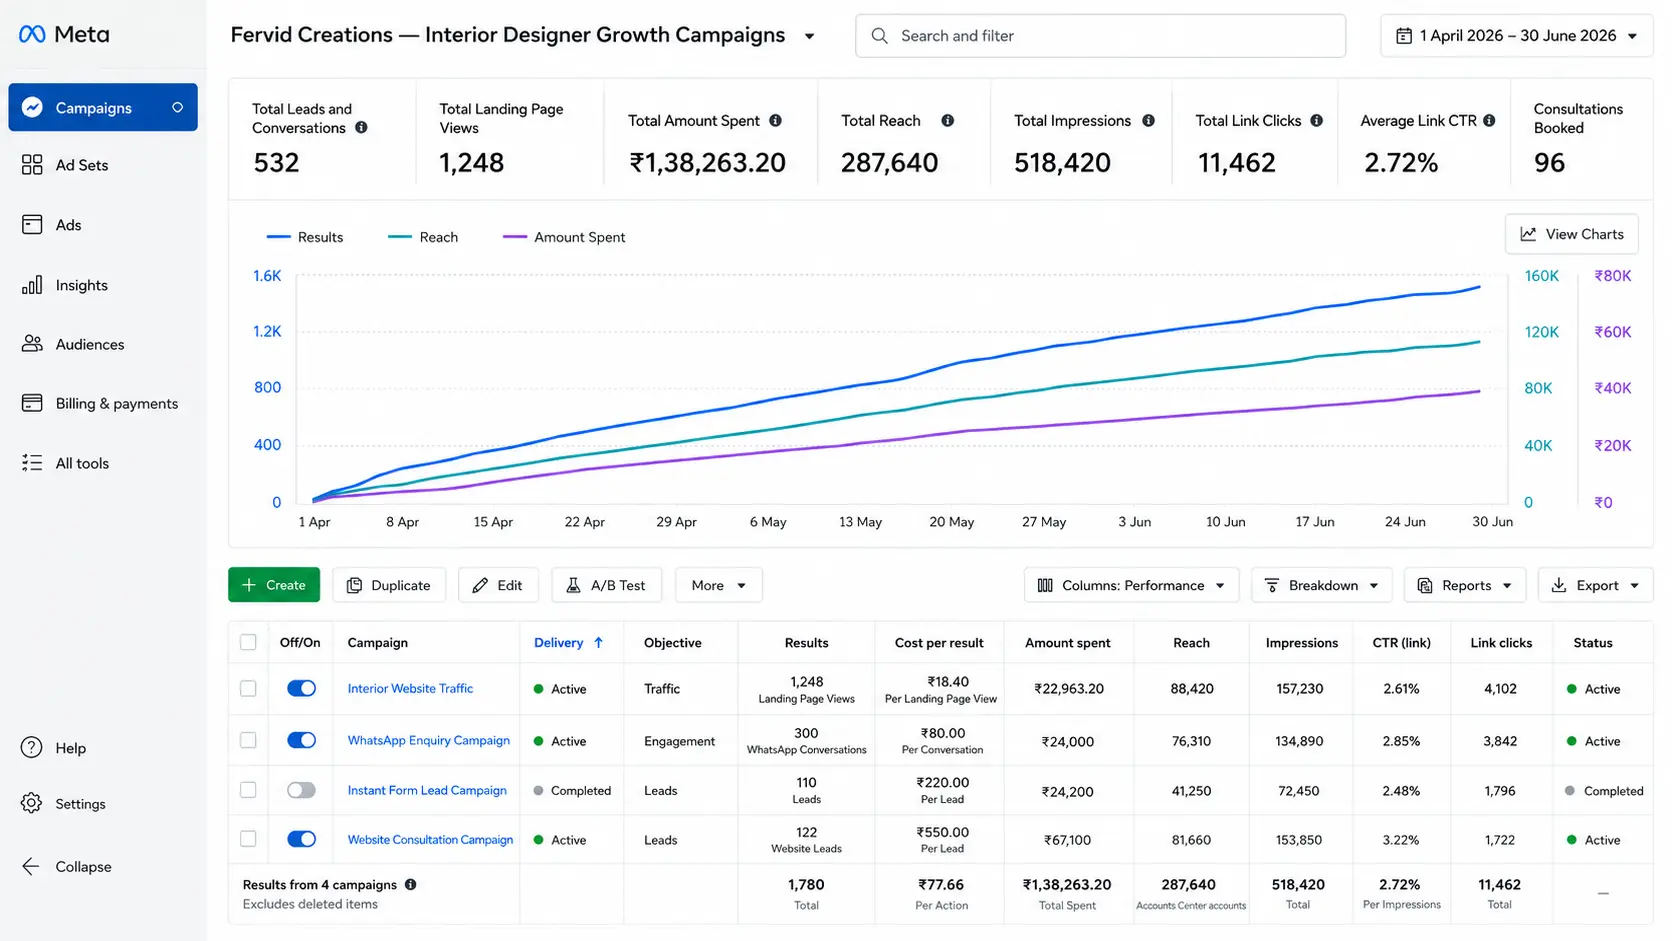Screen dimensions: 1672x941
Task: Click the Help question mark icon
Action: pos(32,748)
